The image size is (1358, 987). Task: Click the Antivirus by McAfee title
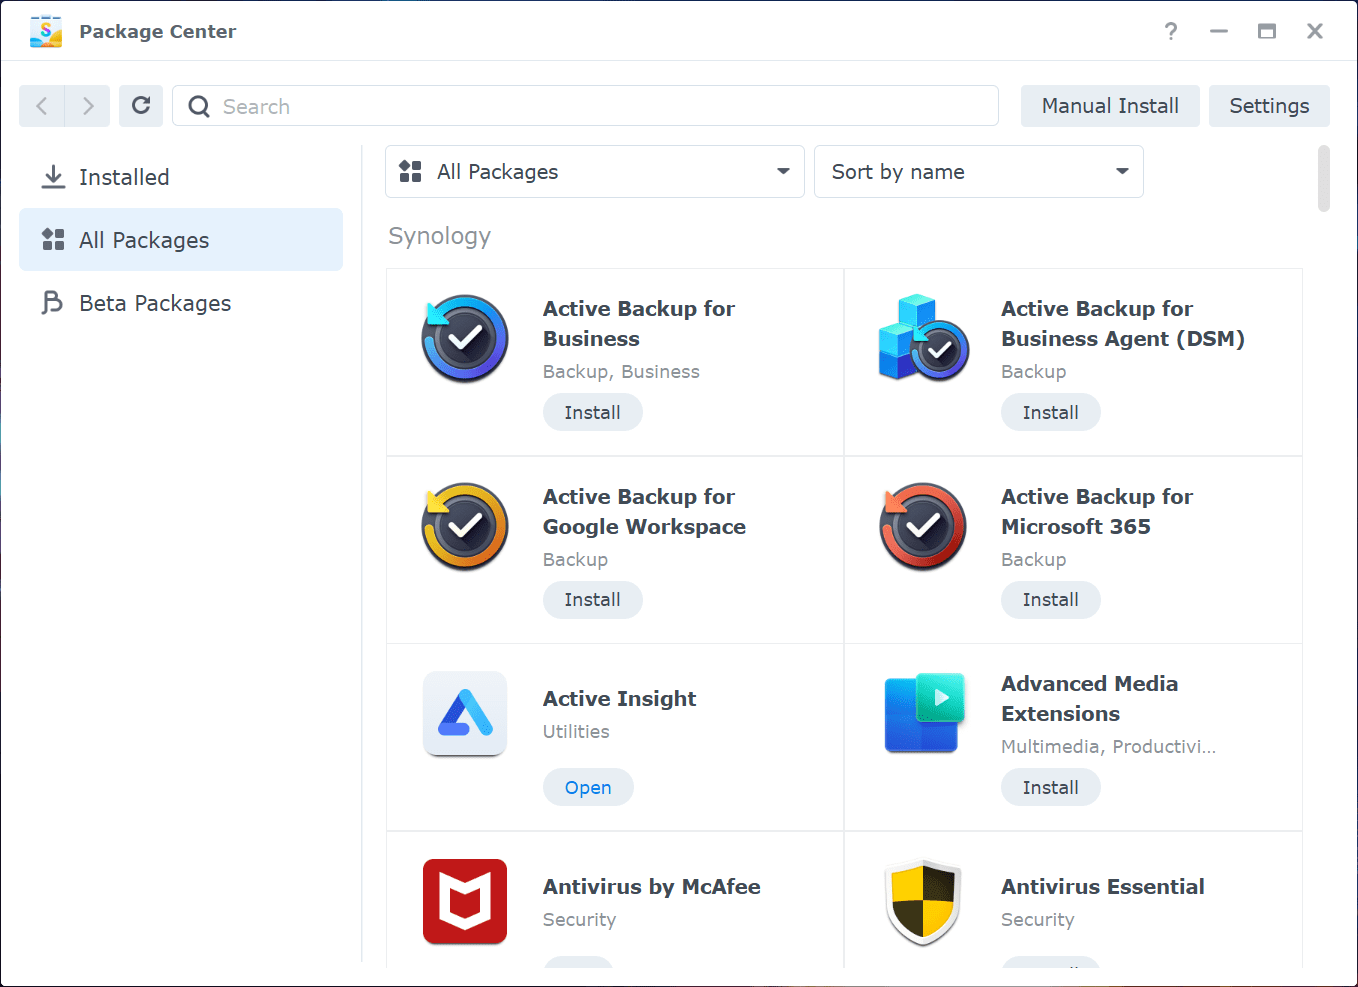pos(652,887)
